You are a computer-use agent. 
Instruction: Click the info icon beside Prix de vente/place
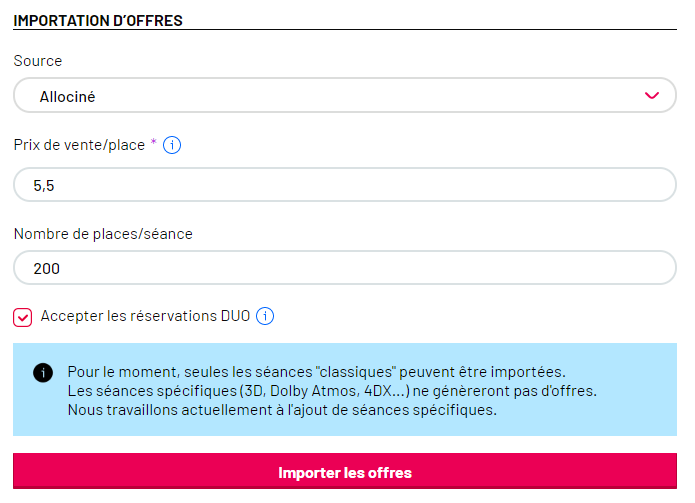tap(172, 145)
